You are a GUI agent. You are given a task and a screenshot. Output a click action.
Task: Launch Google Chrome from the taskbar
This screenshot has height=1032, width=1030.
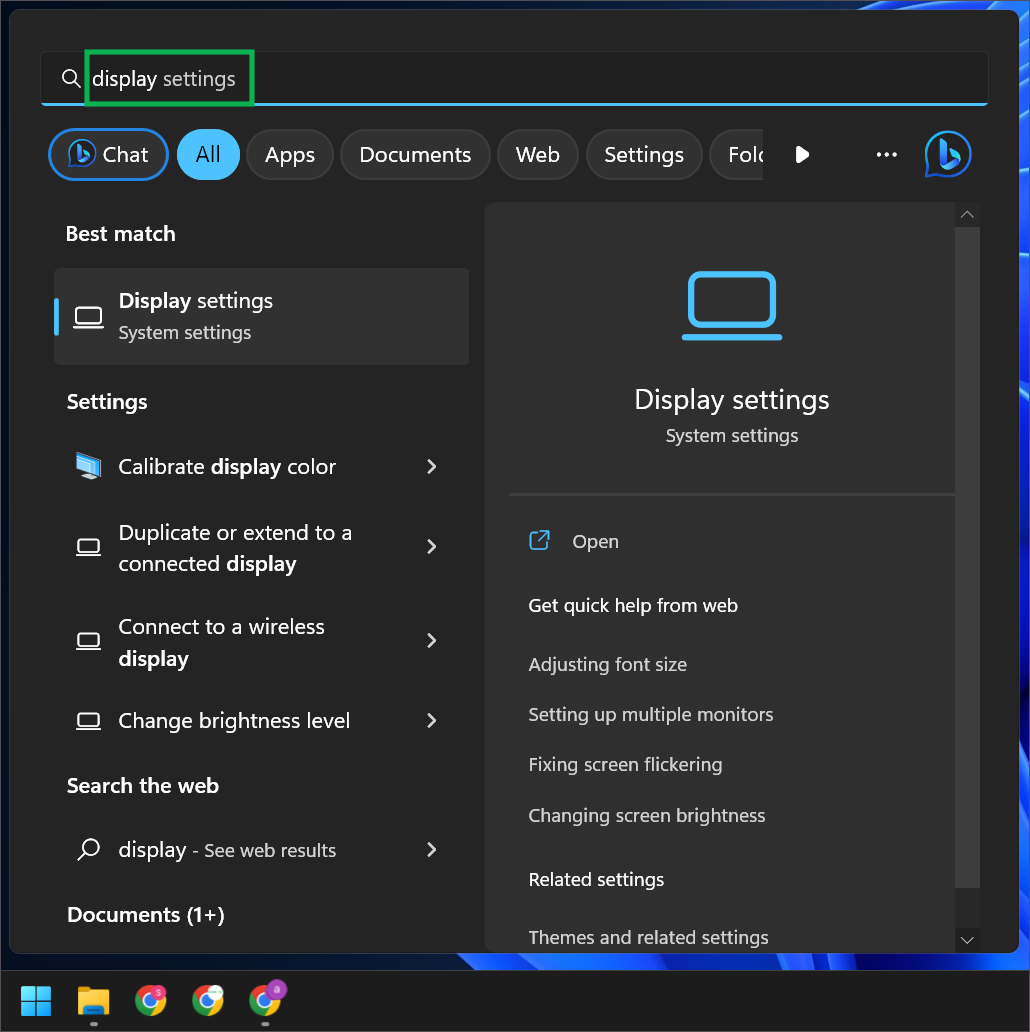(x=151, y=1000)
